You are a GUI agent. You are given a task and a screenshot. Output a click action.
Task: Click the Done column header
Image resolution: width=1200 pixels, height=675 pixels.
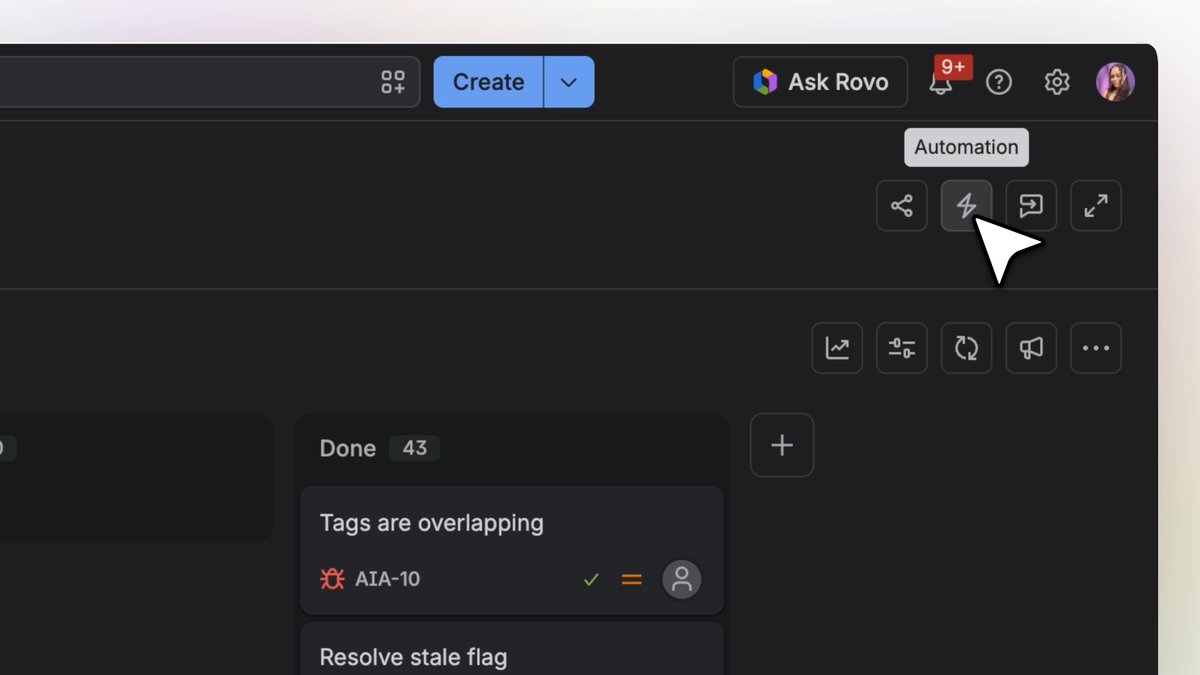click(347, 448)
